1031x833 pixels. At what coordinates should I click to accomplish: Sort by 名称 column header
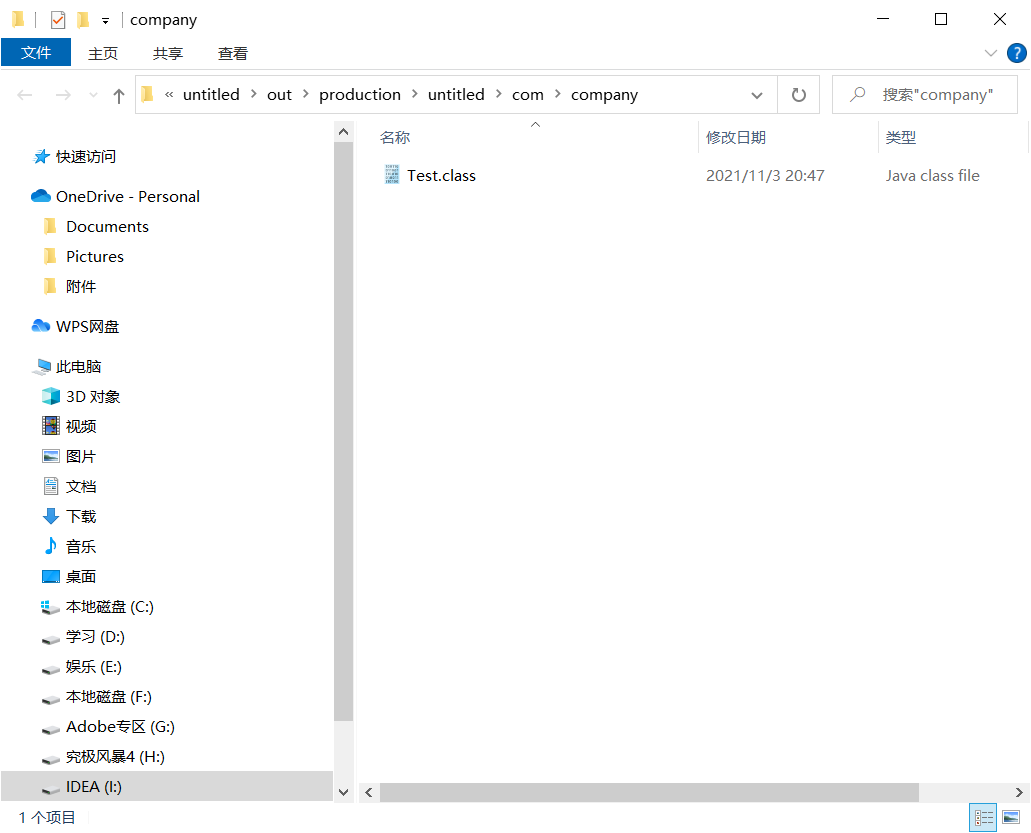(395, 137)
